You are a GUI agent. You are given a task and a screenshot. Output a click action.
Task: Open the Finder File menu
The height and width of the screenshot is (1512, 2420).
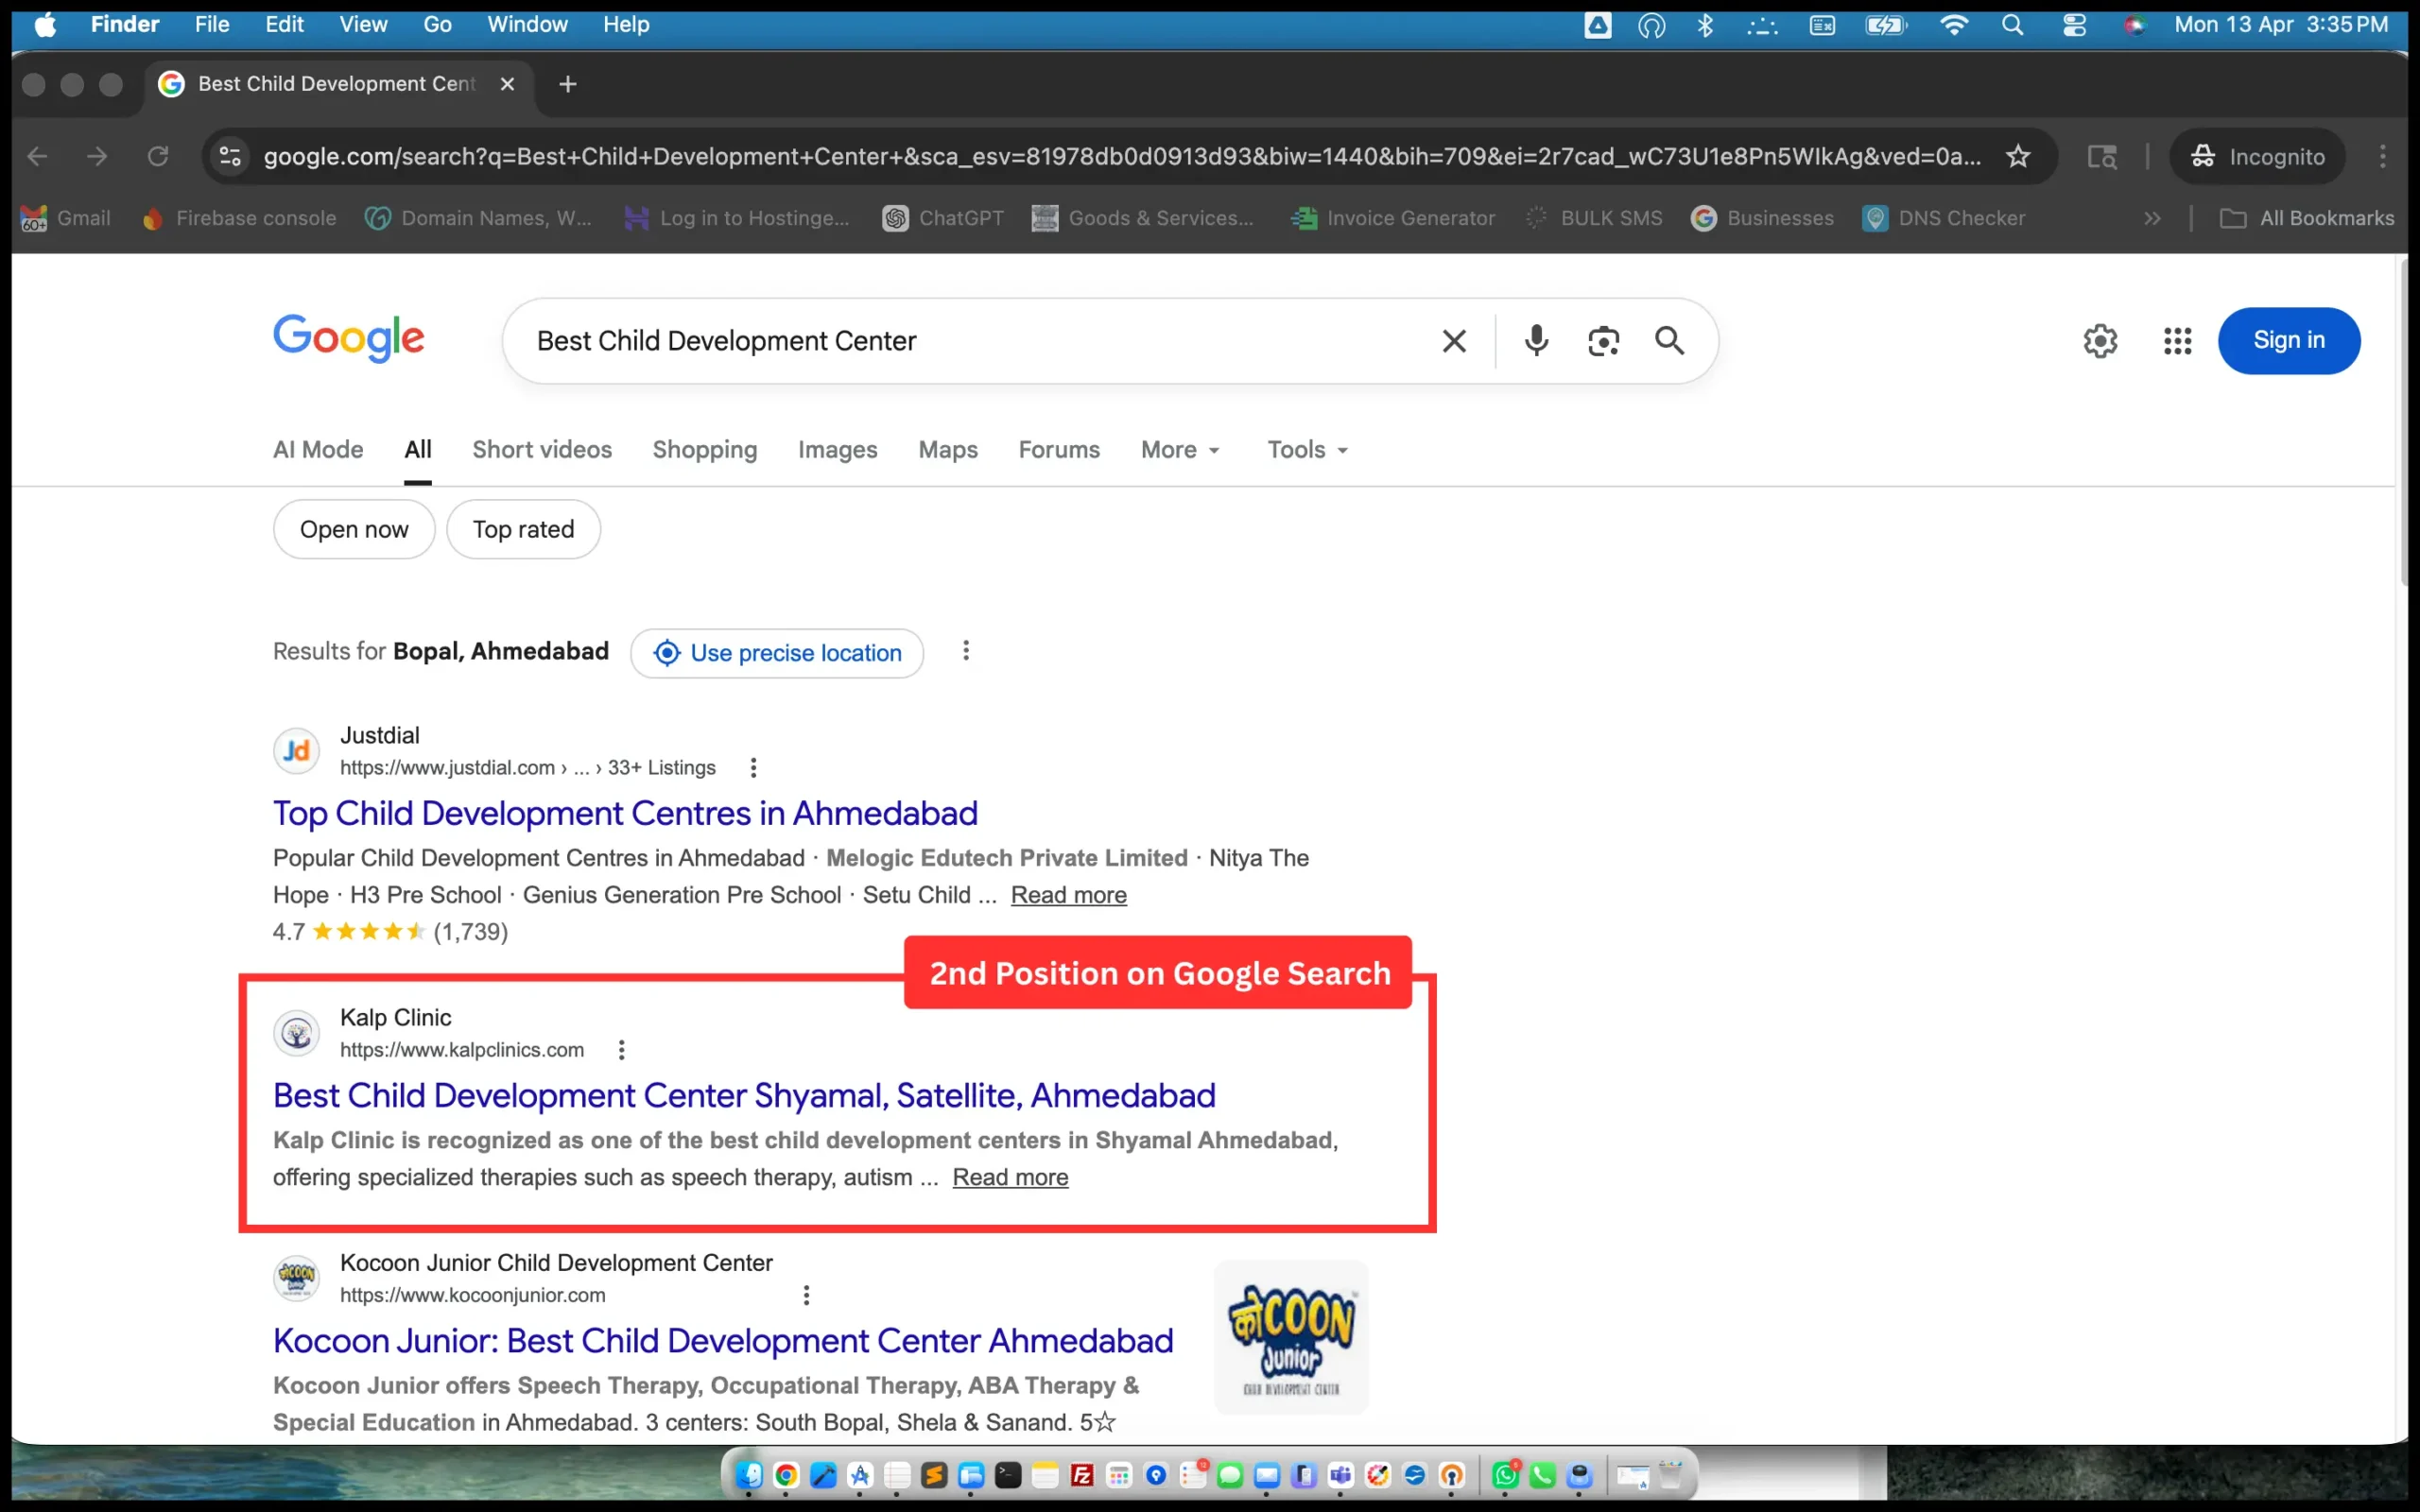[212, 25]
